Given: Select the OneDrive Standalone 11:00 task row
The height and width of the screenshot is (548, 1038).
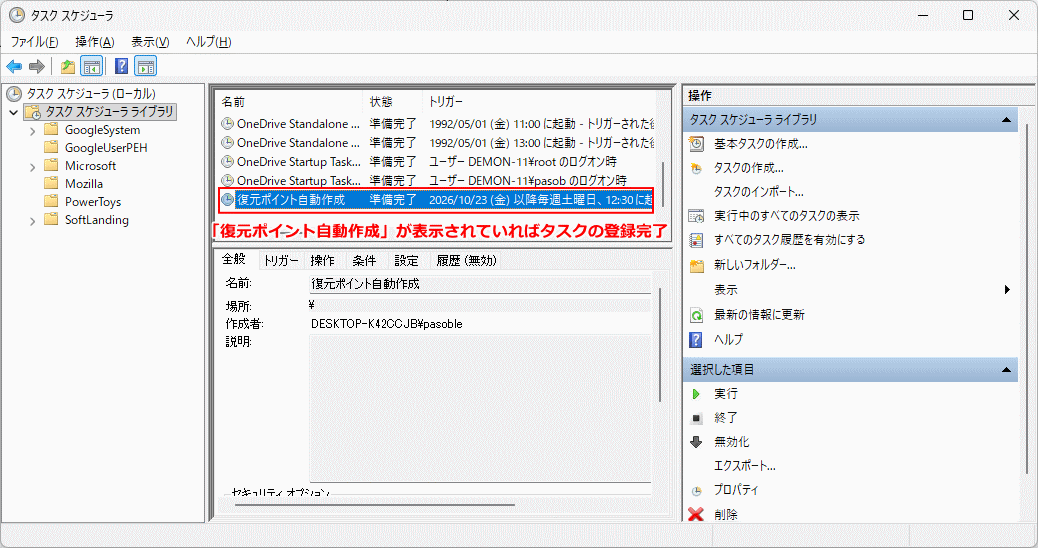Looking at the screenshot, I should coord(437,124).
